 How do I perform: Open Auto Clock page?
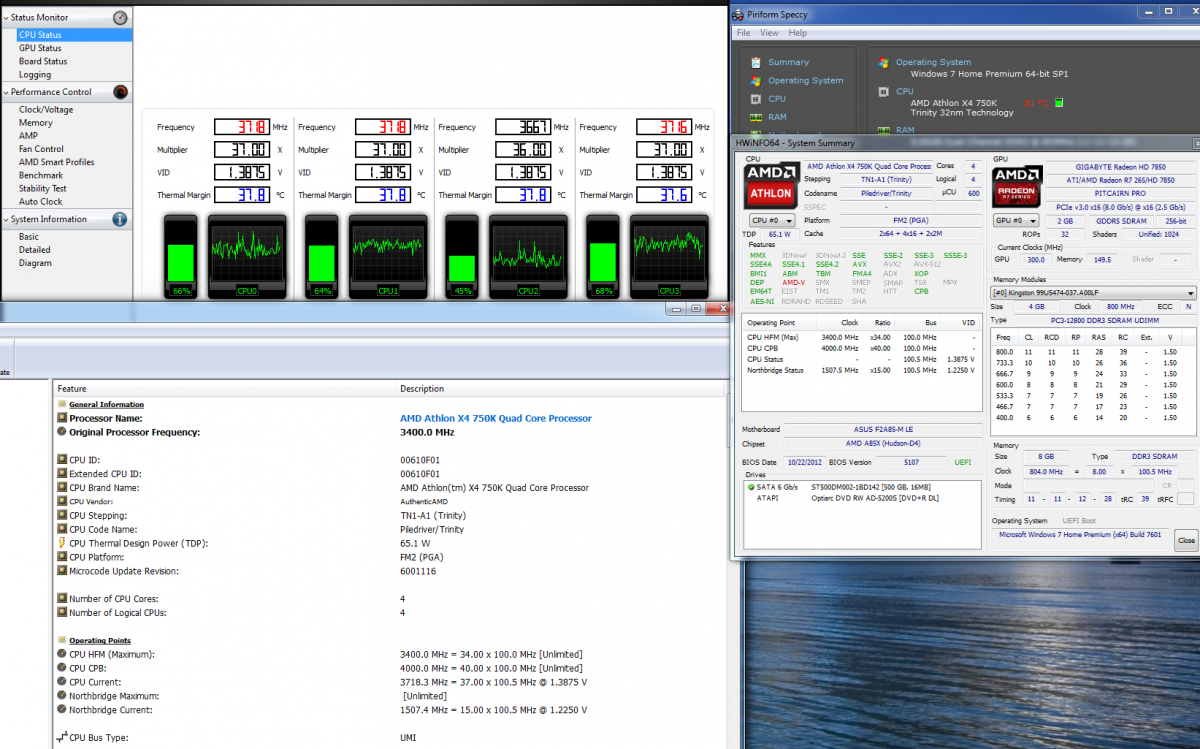(40, 201)
